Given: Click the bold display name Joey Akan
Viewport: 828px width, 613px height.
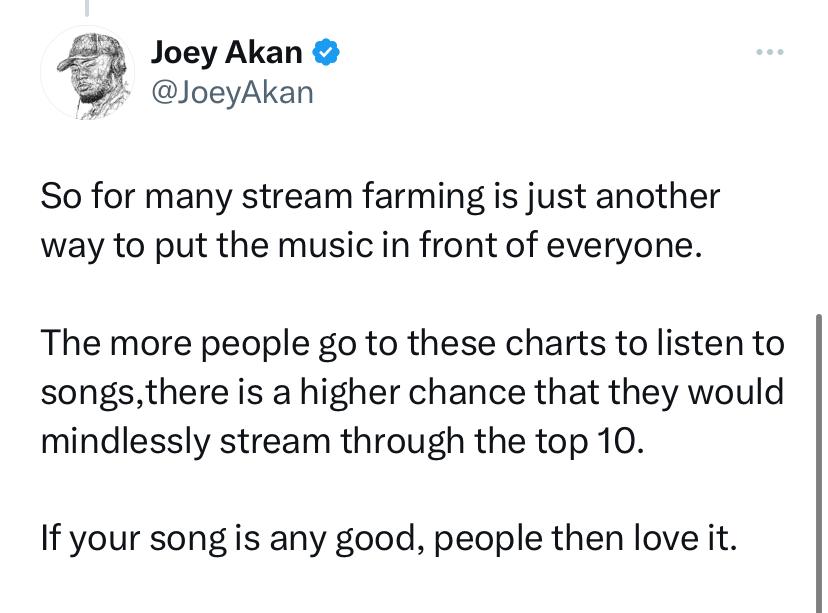Looking at the screenshot, I should (227, 53).
